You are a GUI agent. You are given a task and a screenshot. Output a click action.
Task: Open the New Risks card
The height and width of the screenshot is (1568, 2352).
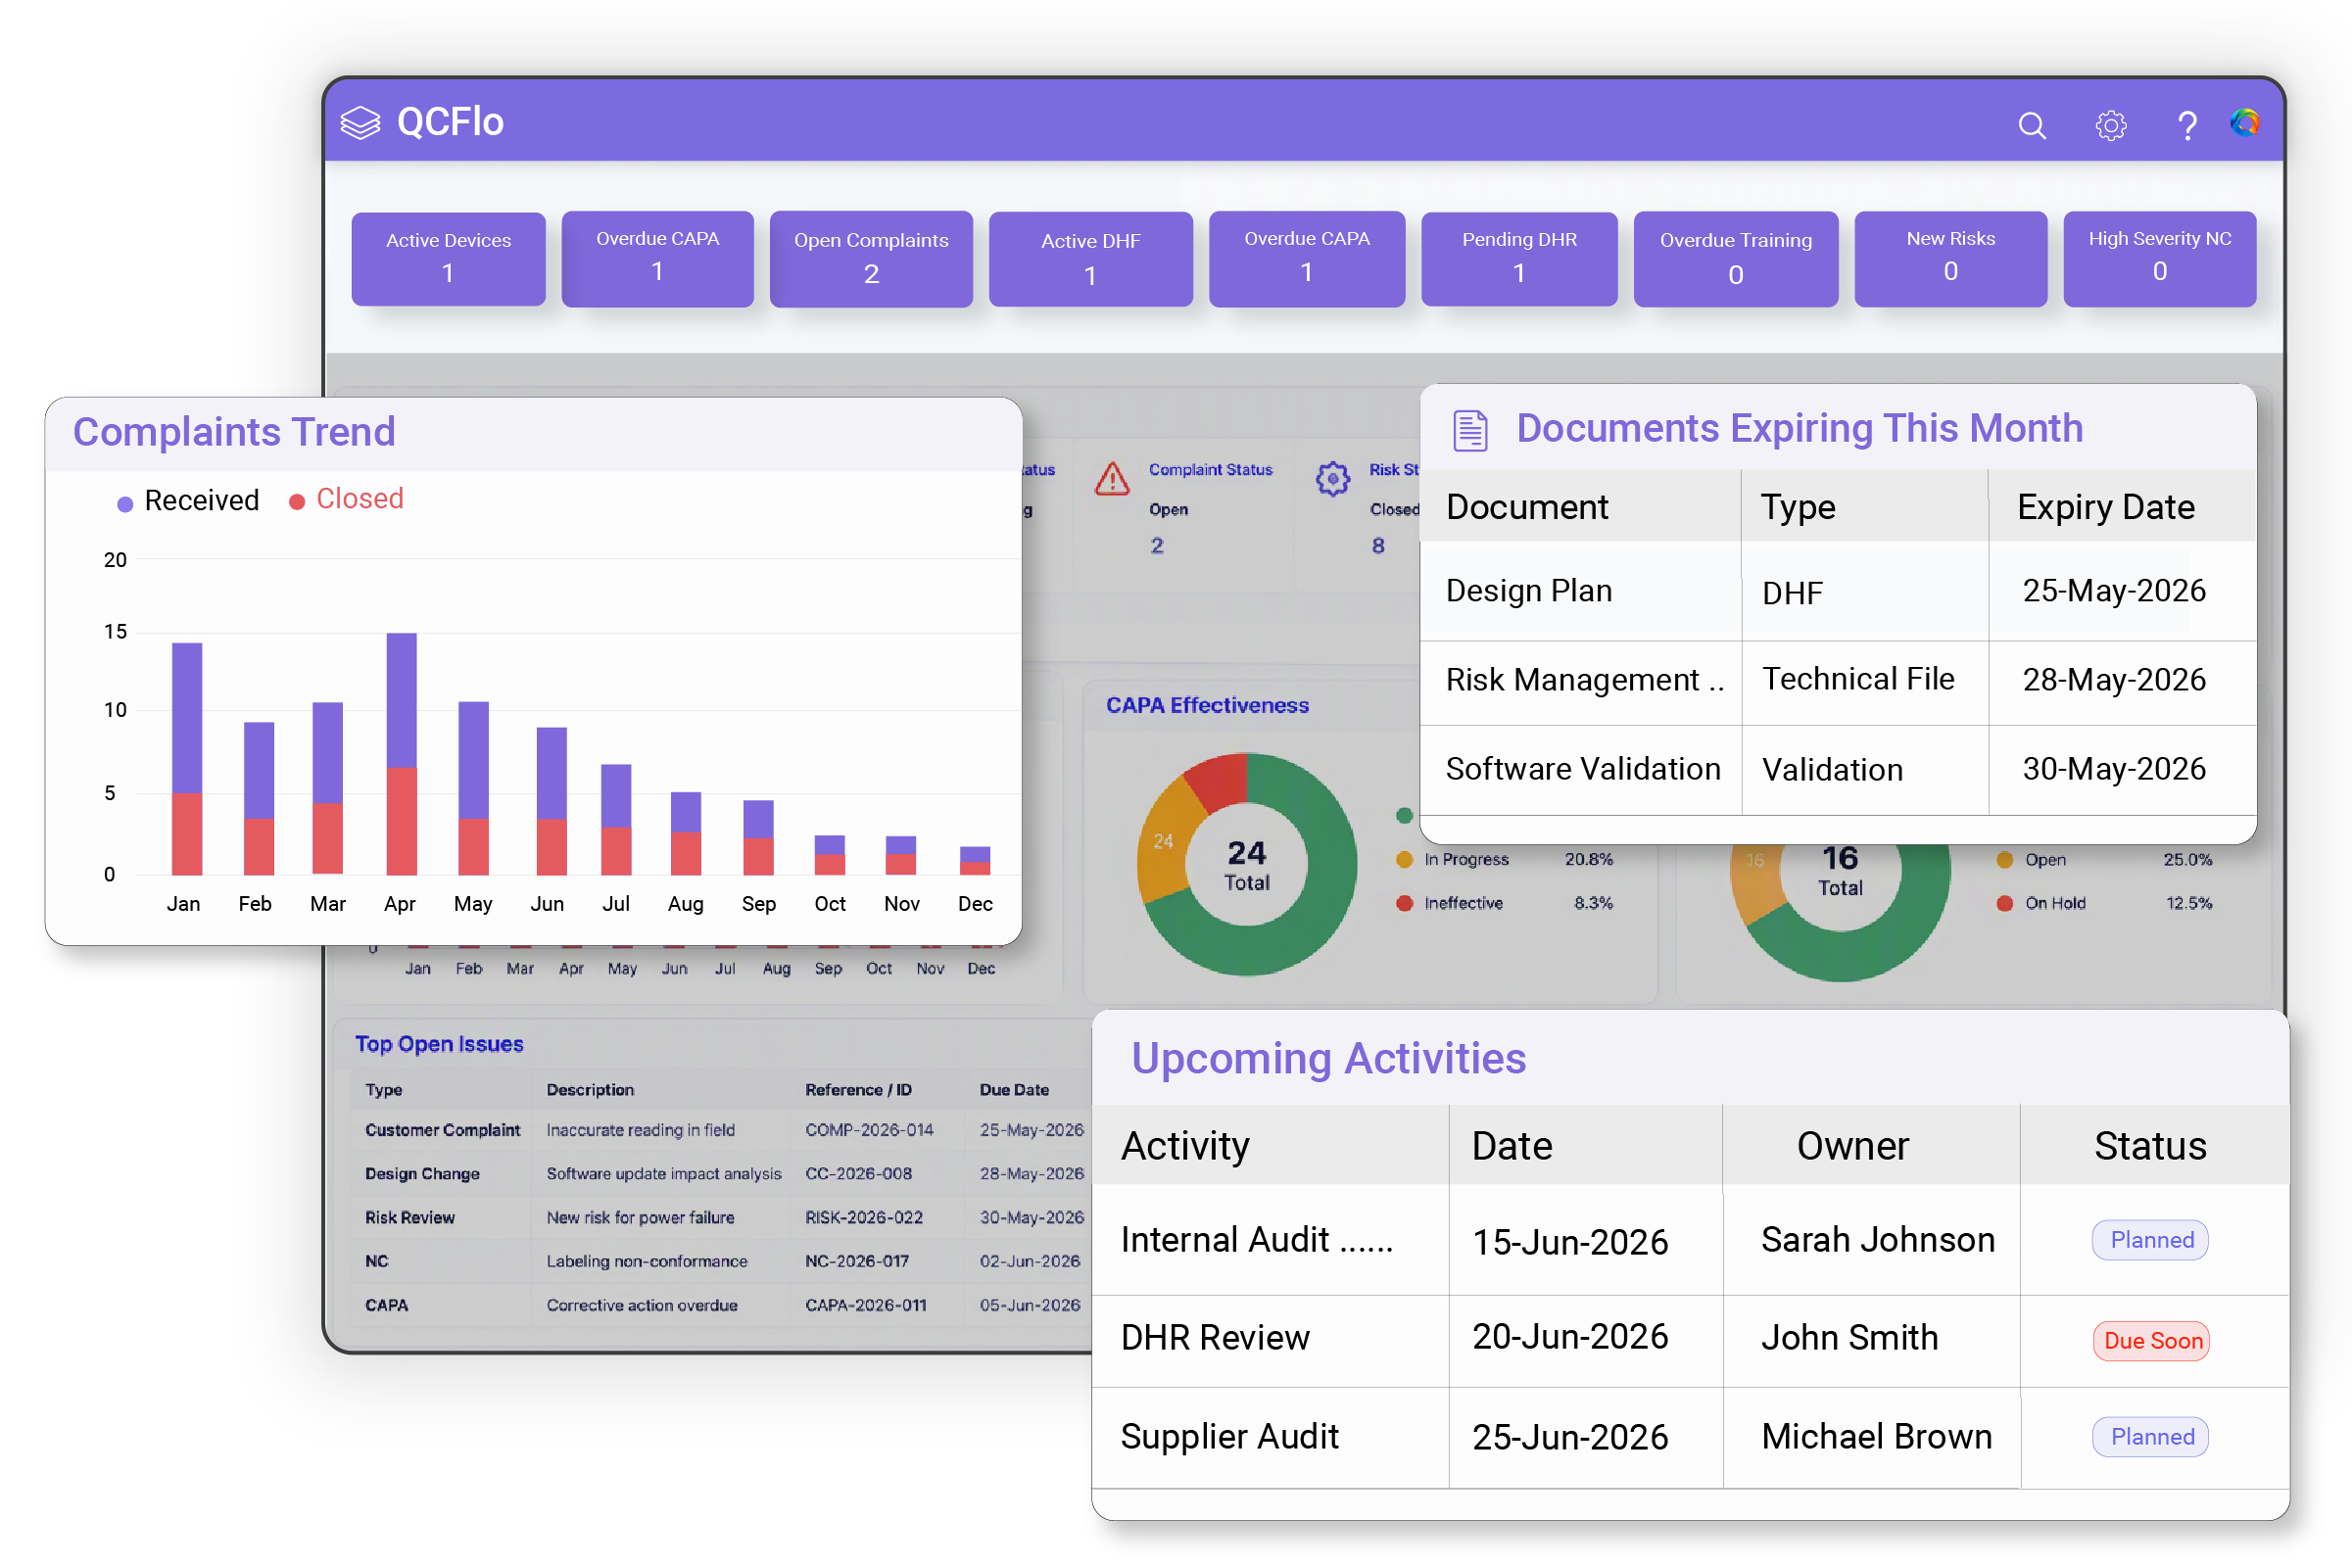tap(1950, 259)
